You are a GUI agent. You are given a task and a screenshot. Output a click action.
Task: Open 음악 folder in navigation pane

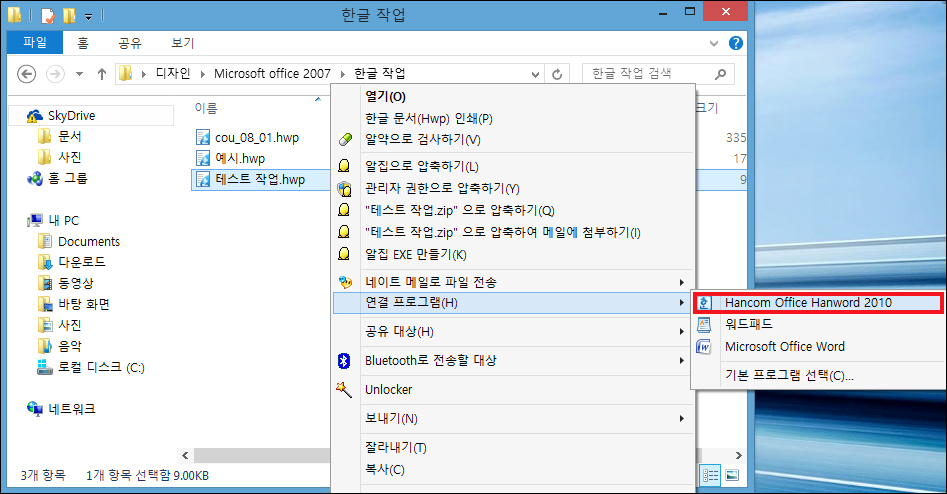pyautogui.click(x=69, y=346)
